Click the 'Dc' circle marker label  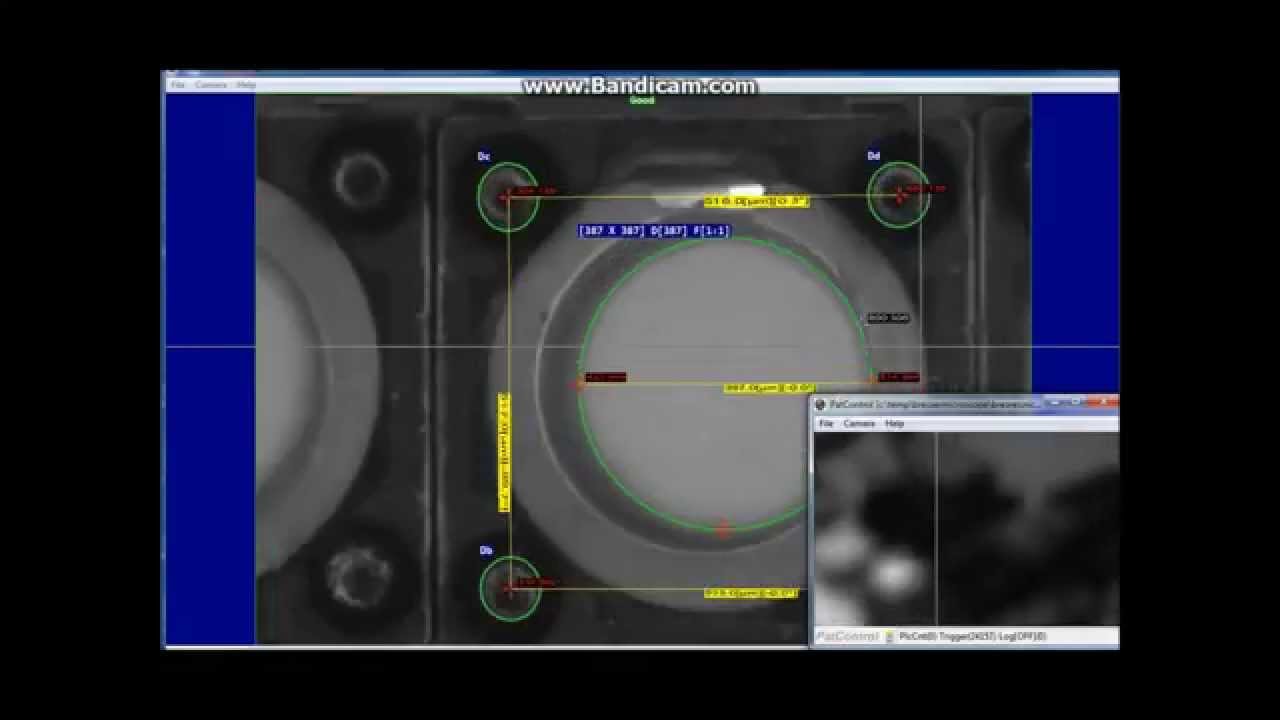point(484,157)
